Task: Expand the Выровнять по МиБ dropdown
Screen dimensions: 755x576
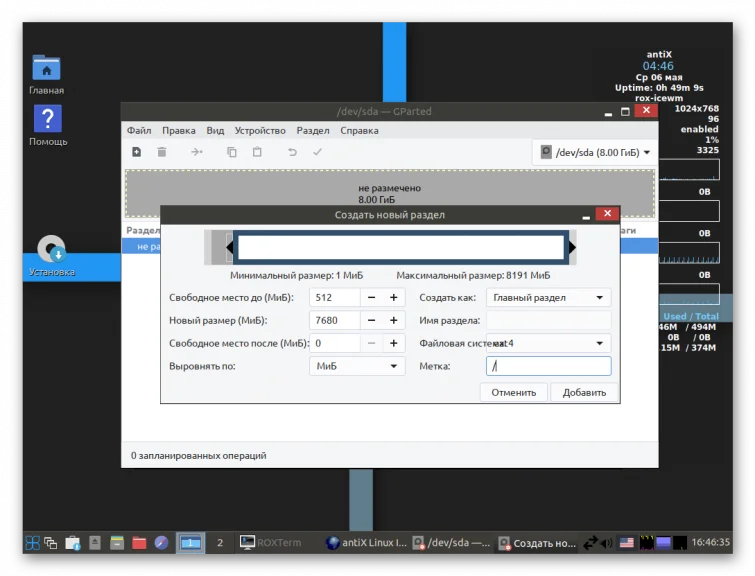Action: coord(357,366)
